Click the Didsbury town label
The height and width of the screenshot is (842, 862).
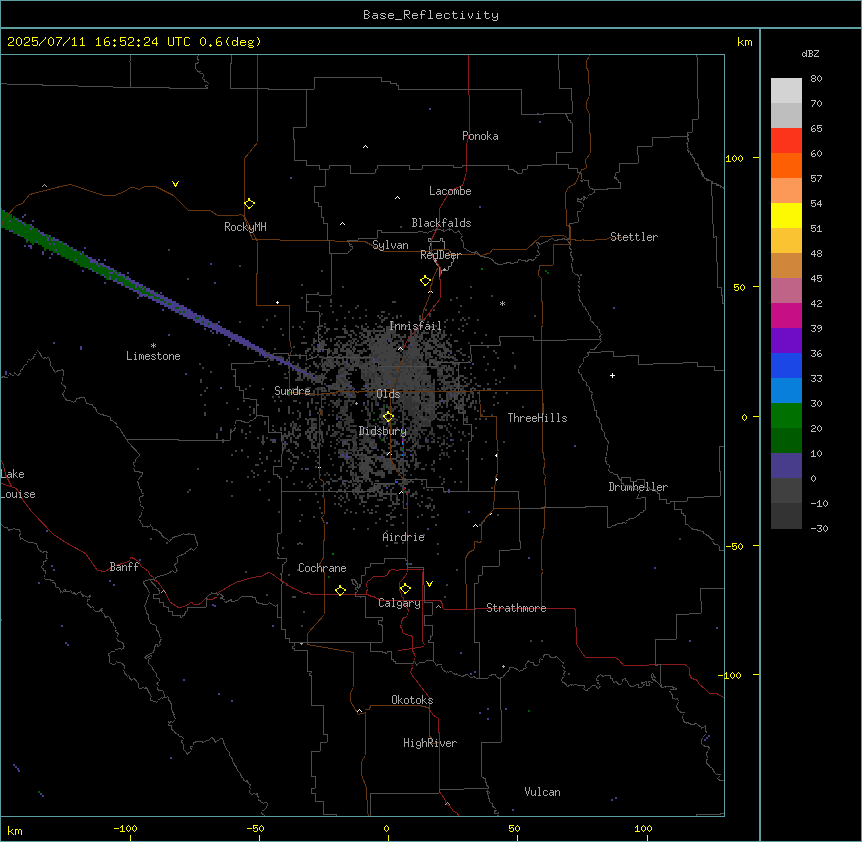[383, 431]
